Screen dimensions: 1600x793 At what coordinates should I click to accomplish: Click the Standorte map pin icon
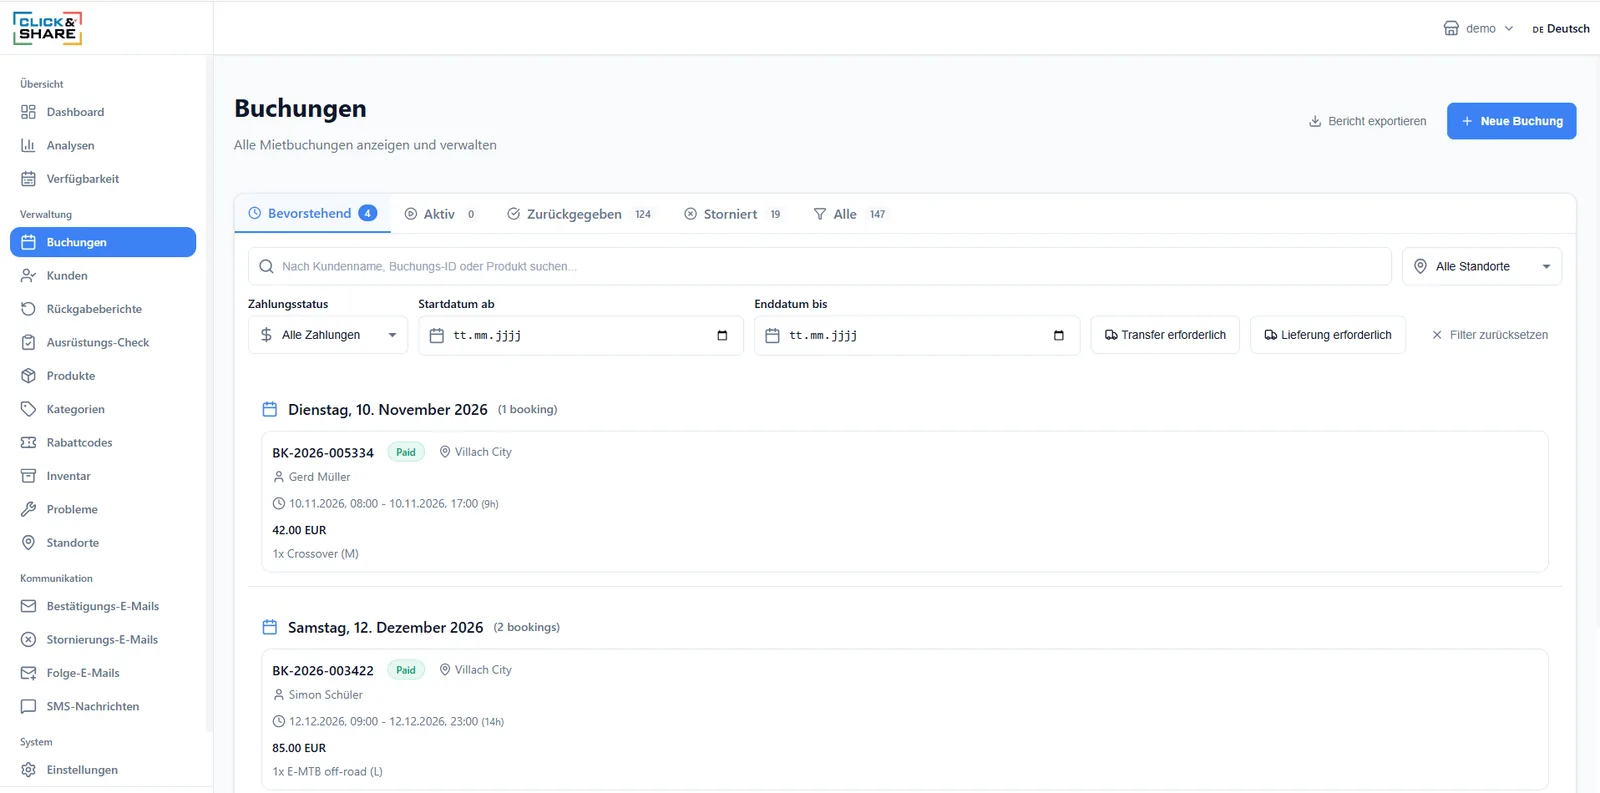tap(28, 543)
